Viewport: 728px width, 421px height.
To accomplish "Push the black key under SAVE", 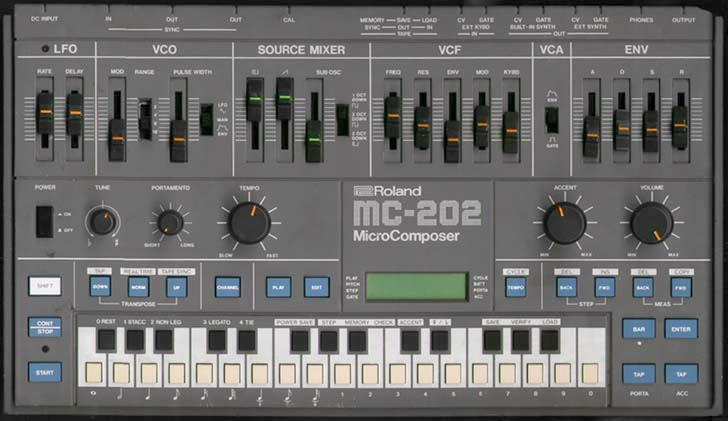I will (x=492, y=340).
